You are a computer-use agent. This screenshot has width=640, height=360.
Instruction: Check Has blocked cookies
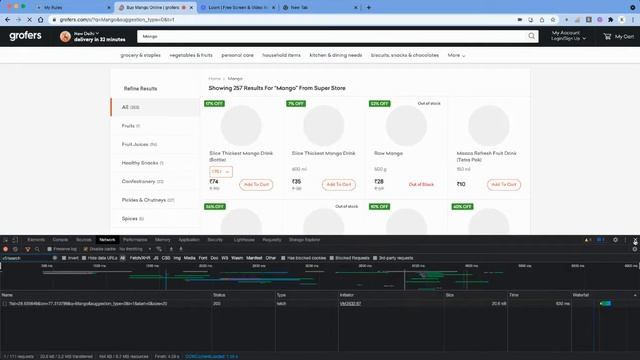(x=283, y=258)
